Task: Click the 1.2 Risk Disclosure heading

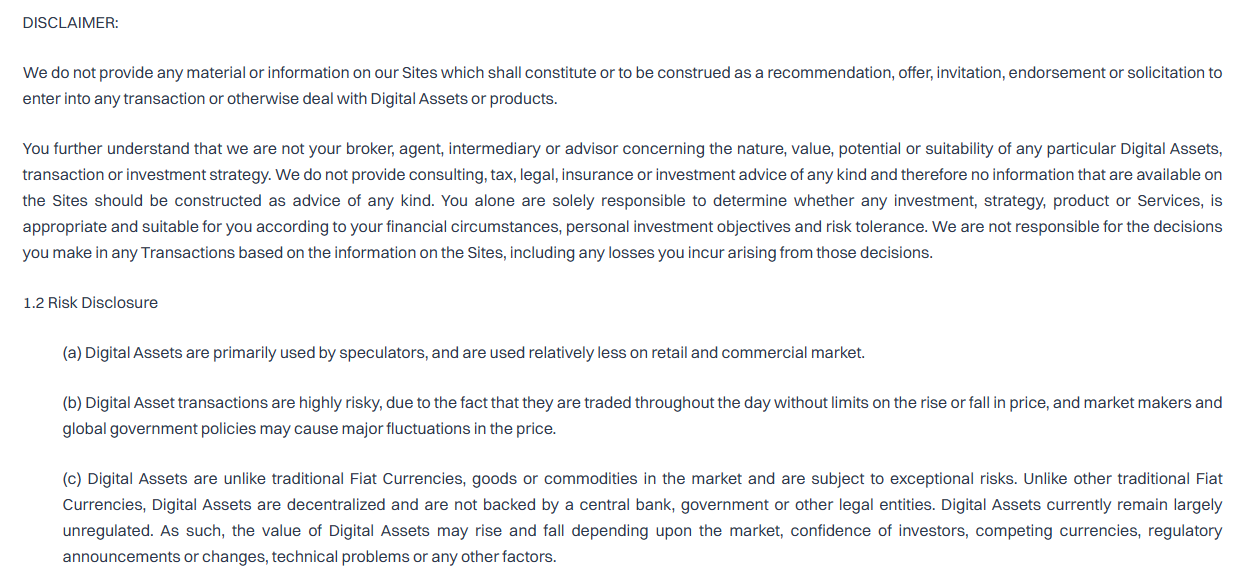Action: 90,302
